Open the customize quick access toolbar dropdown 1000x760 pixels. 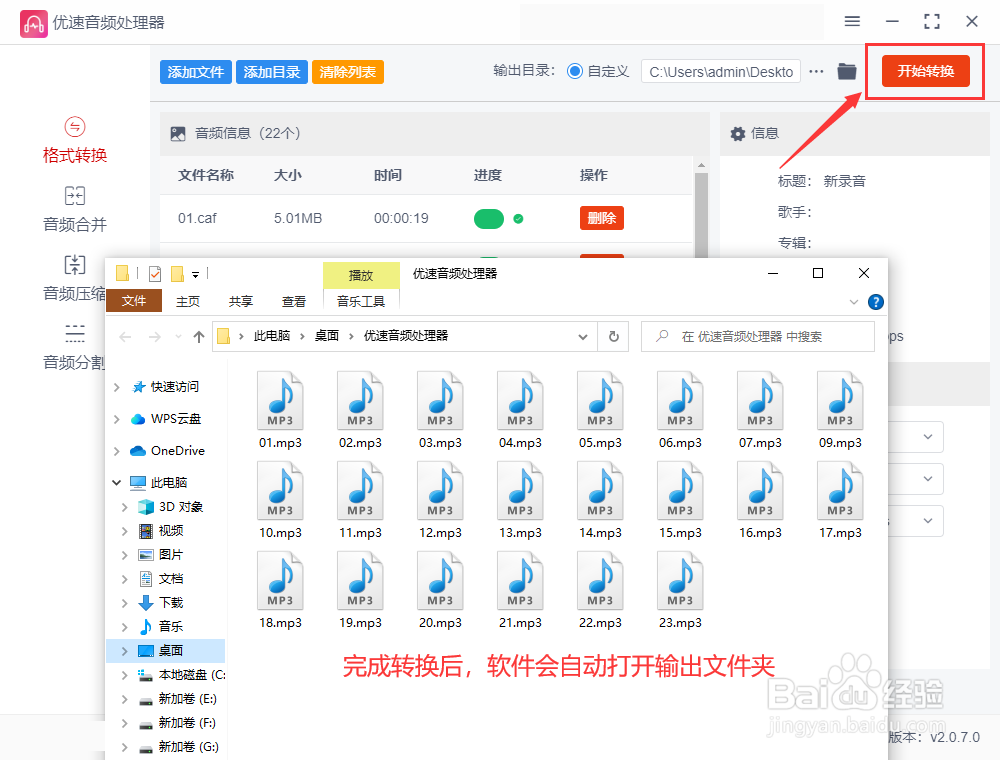coord(195,275)
